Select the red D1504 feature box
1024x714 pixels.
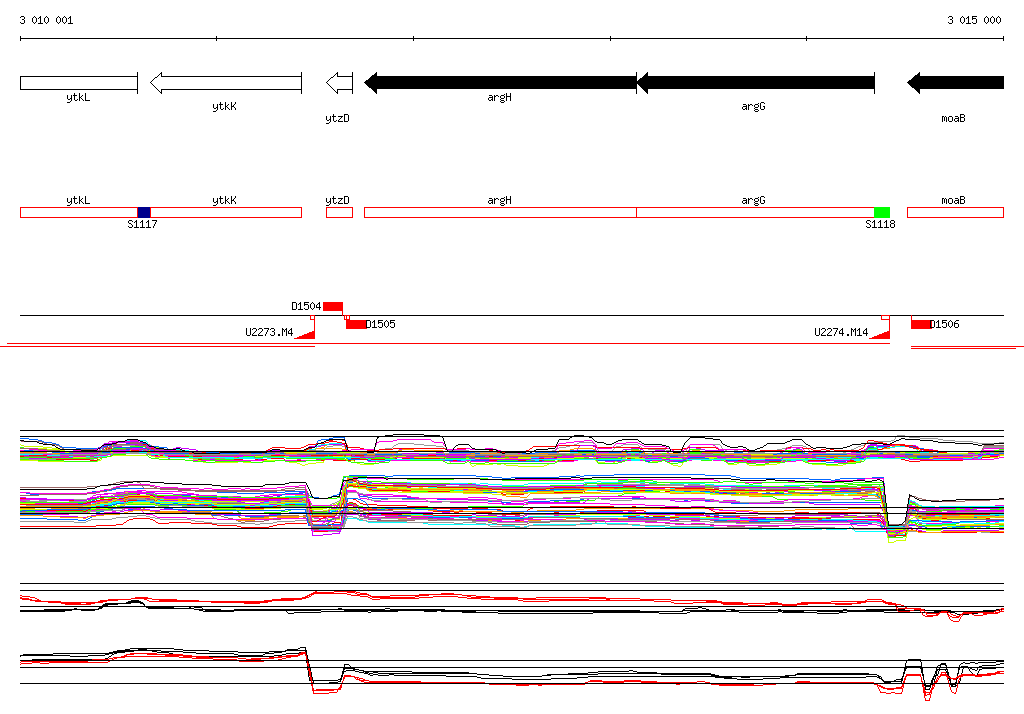pos(333,307)
